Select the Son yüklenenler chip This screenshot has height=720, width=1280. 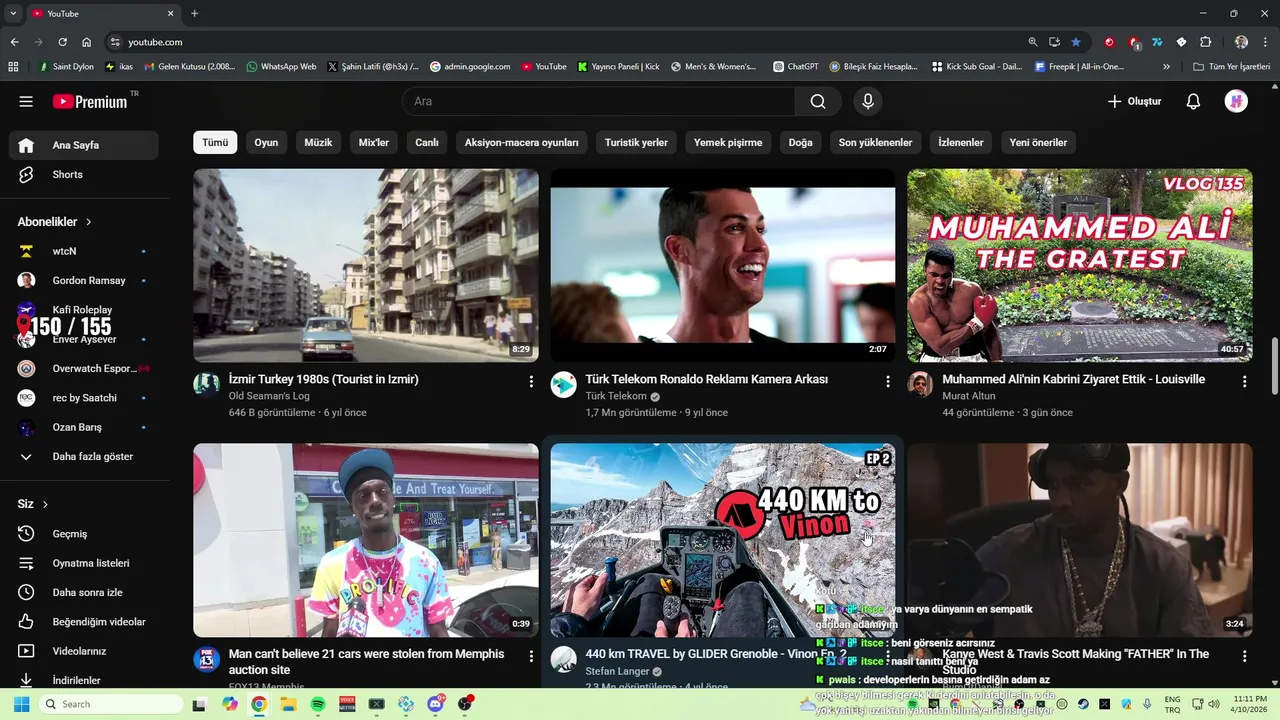point(875,142)
